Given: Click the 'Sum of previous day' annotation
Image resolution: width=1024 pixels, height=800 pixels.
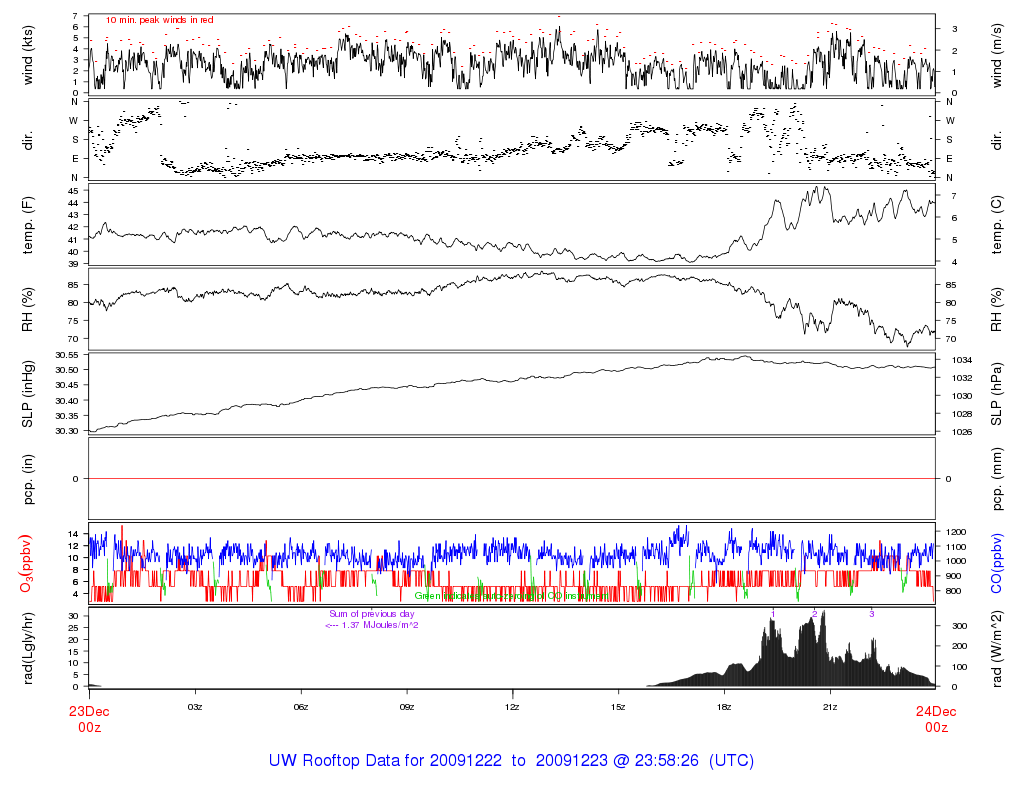Looking at the screenshot, I should coord(372,614).
